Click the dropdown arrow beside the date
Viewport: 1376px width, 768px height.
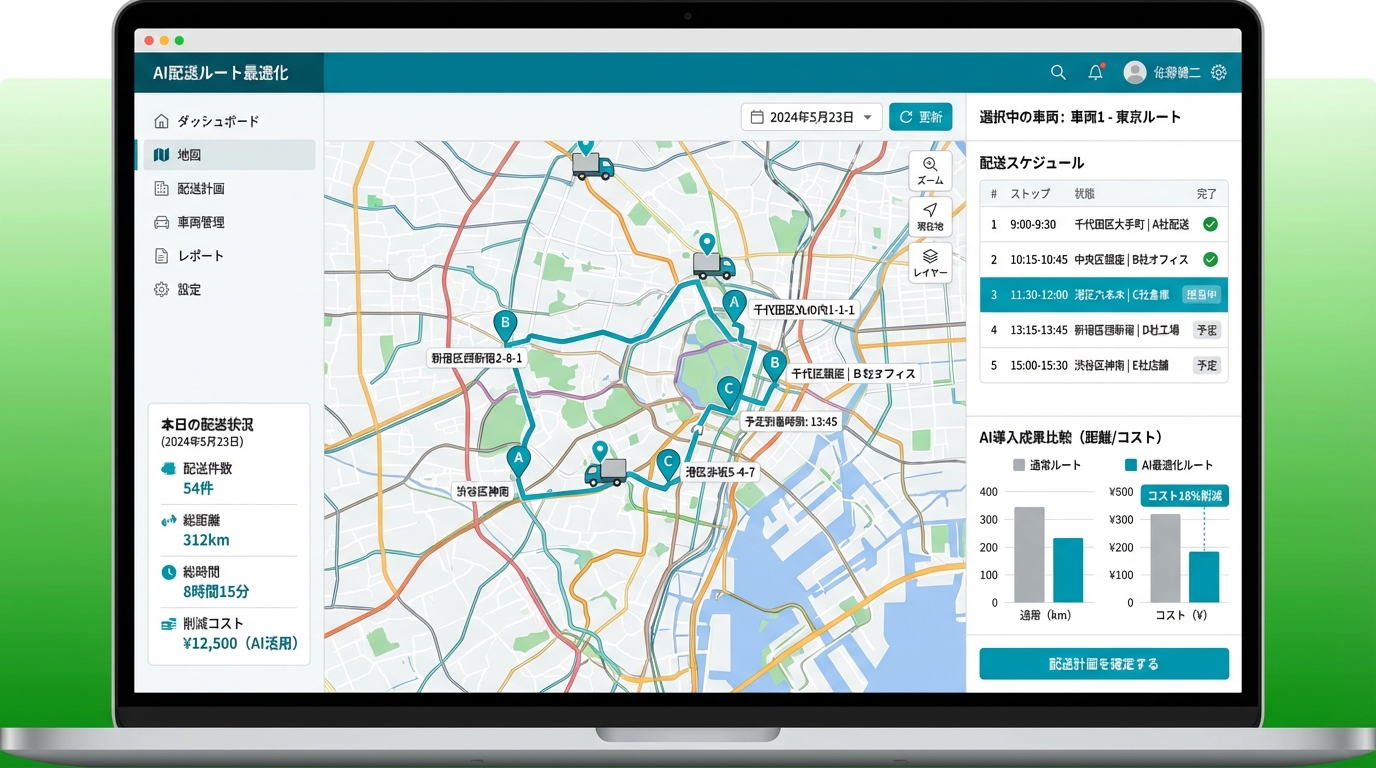(868, 118)
